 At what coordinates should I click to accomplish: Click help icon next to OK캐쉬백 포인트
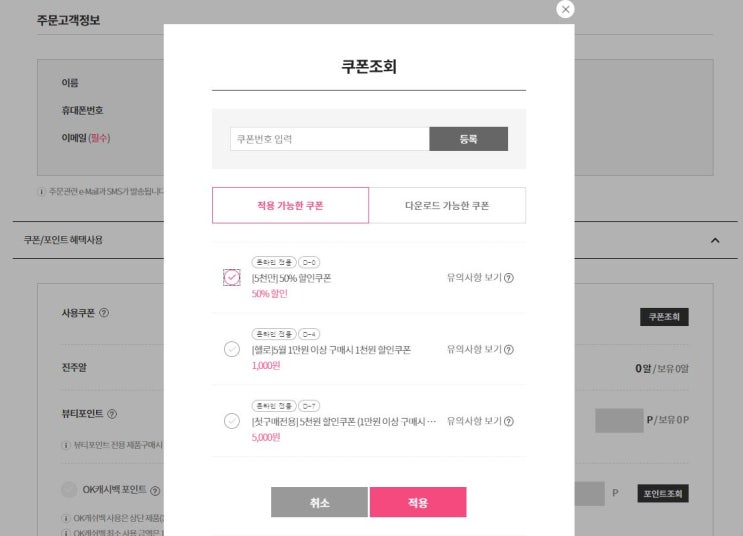(155, 490)
